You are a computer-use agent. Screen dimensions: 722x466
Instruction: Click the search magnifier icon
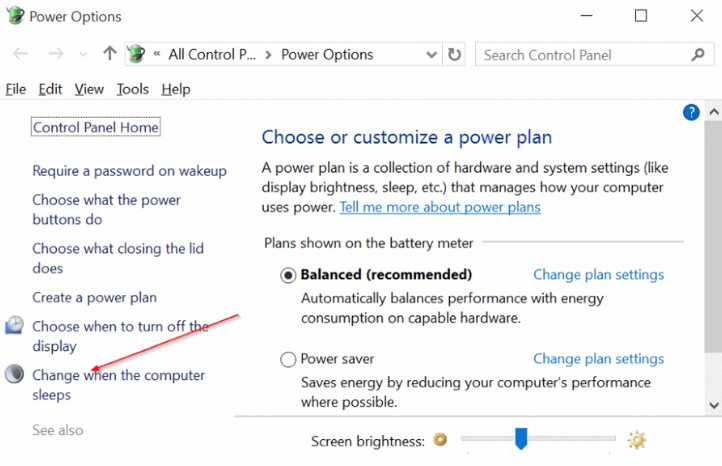(698, 55)
